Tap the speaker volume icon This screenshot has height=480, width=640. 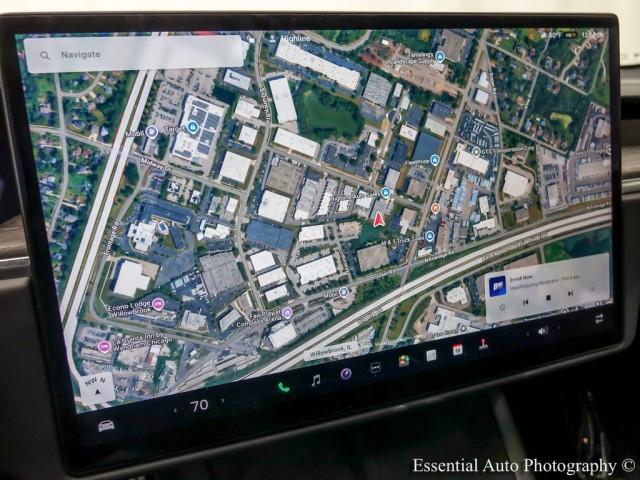543,330
